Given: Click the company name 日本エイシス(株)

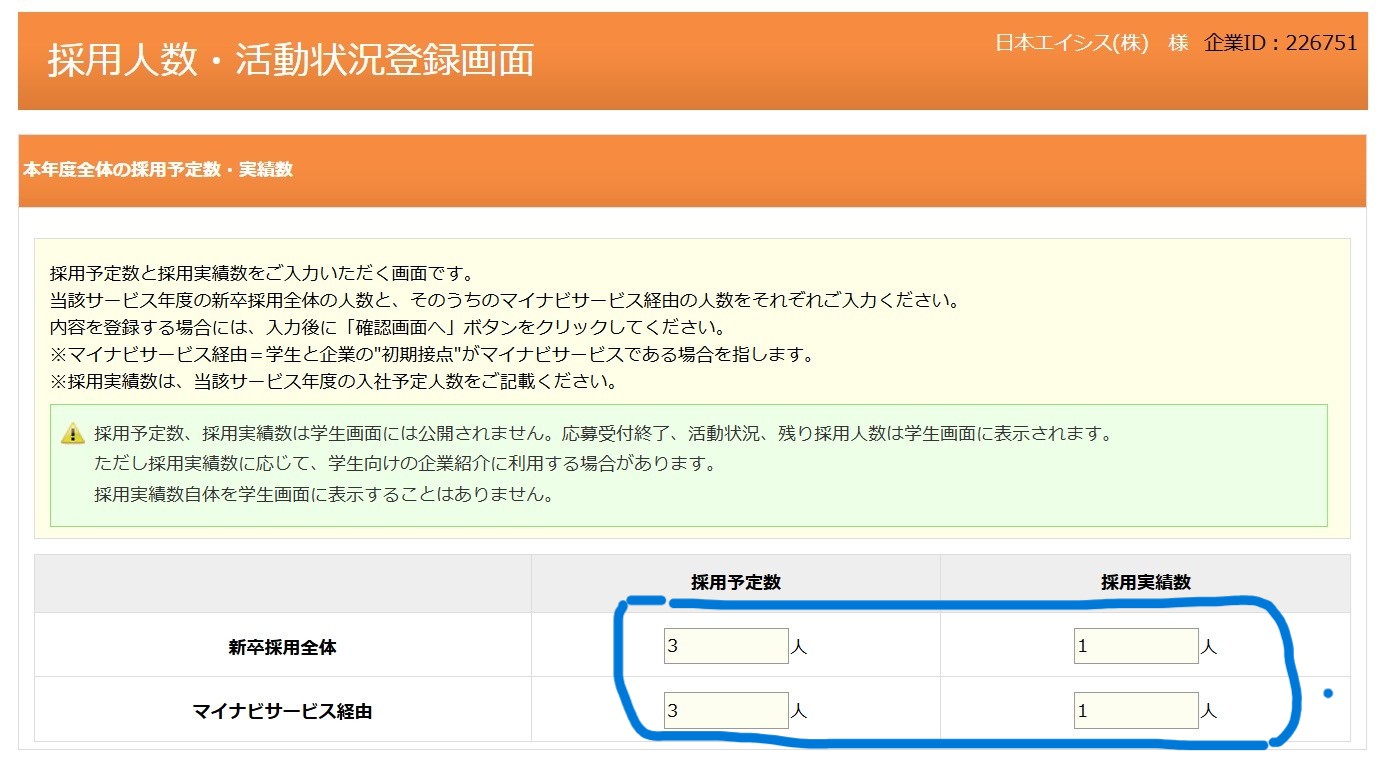Looking at the screenshot, I should [1071, 43].
